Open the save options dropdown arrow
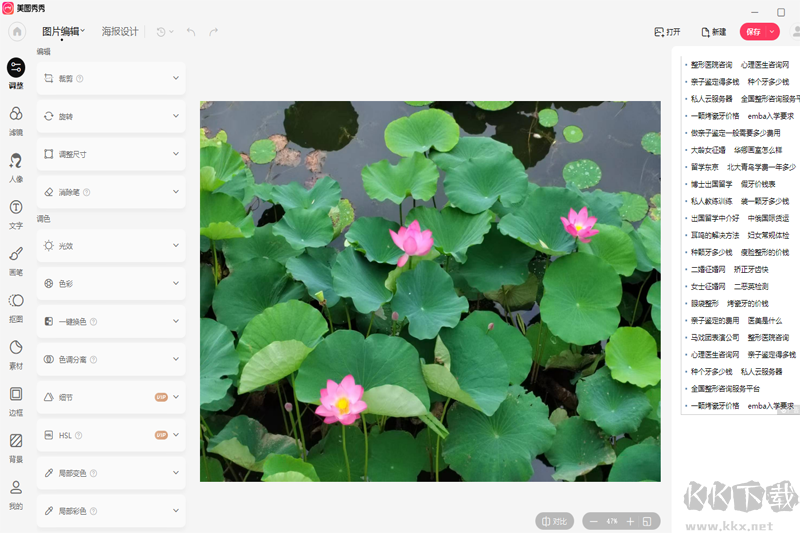This screenshot has width=800, height=533. click(x=772, y=32)
